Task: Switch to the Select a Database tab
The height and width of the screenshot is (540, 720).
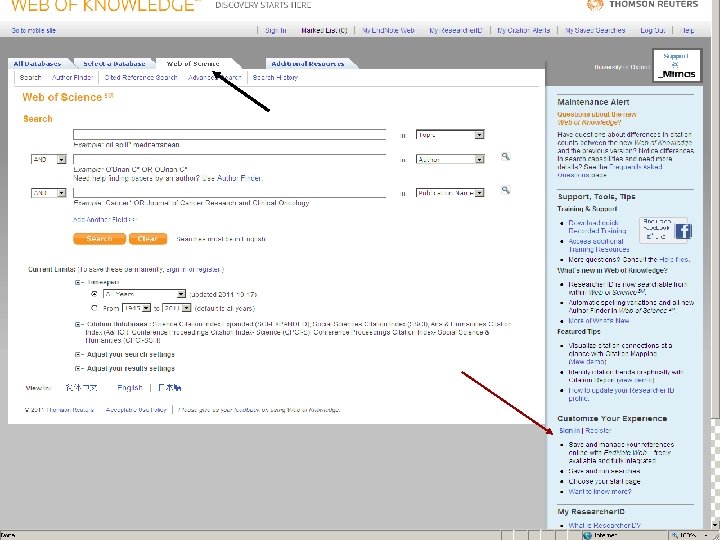Action: (114, 64)
